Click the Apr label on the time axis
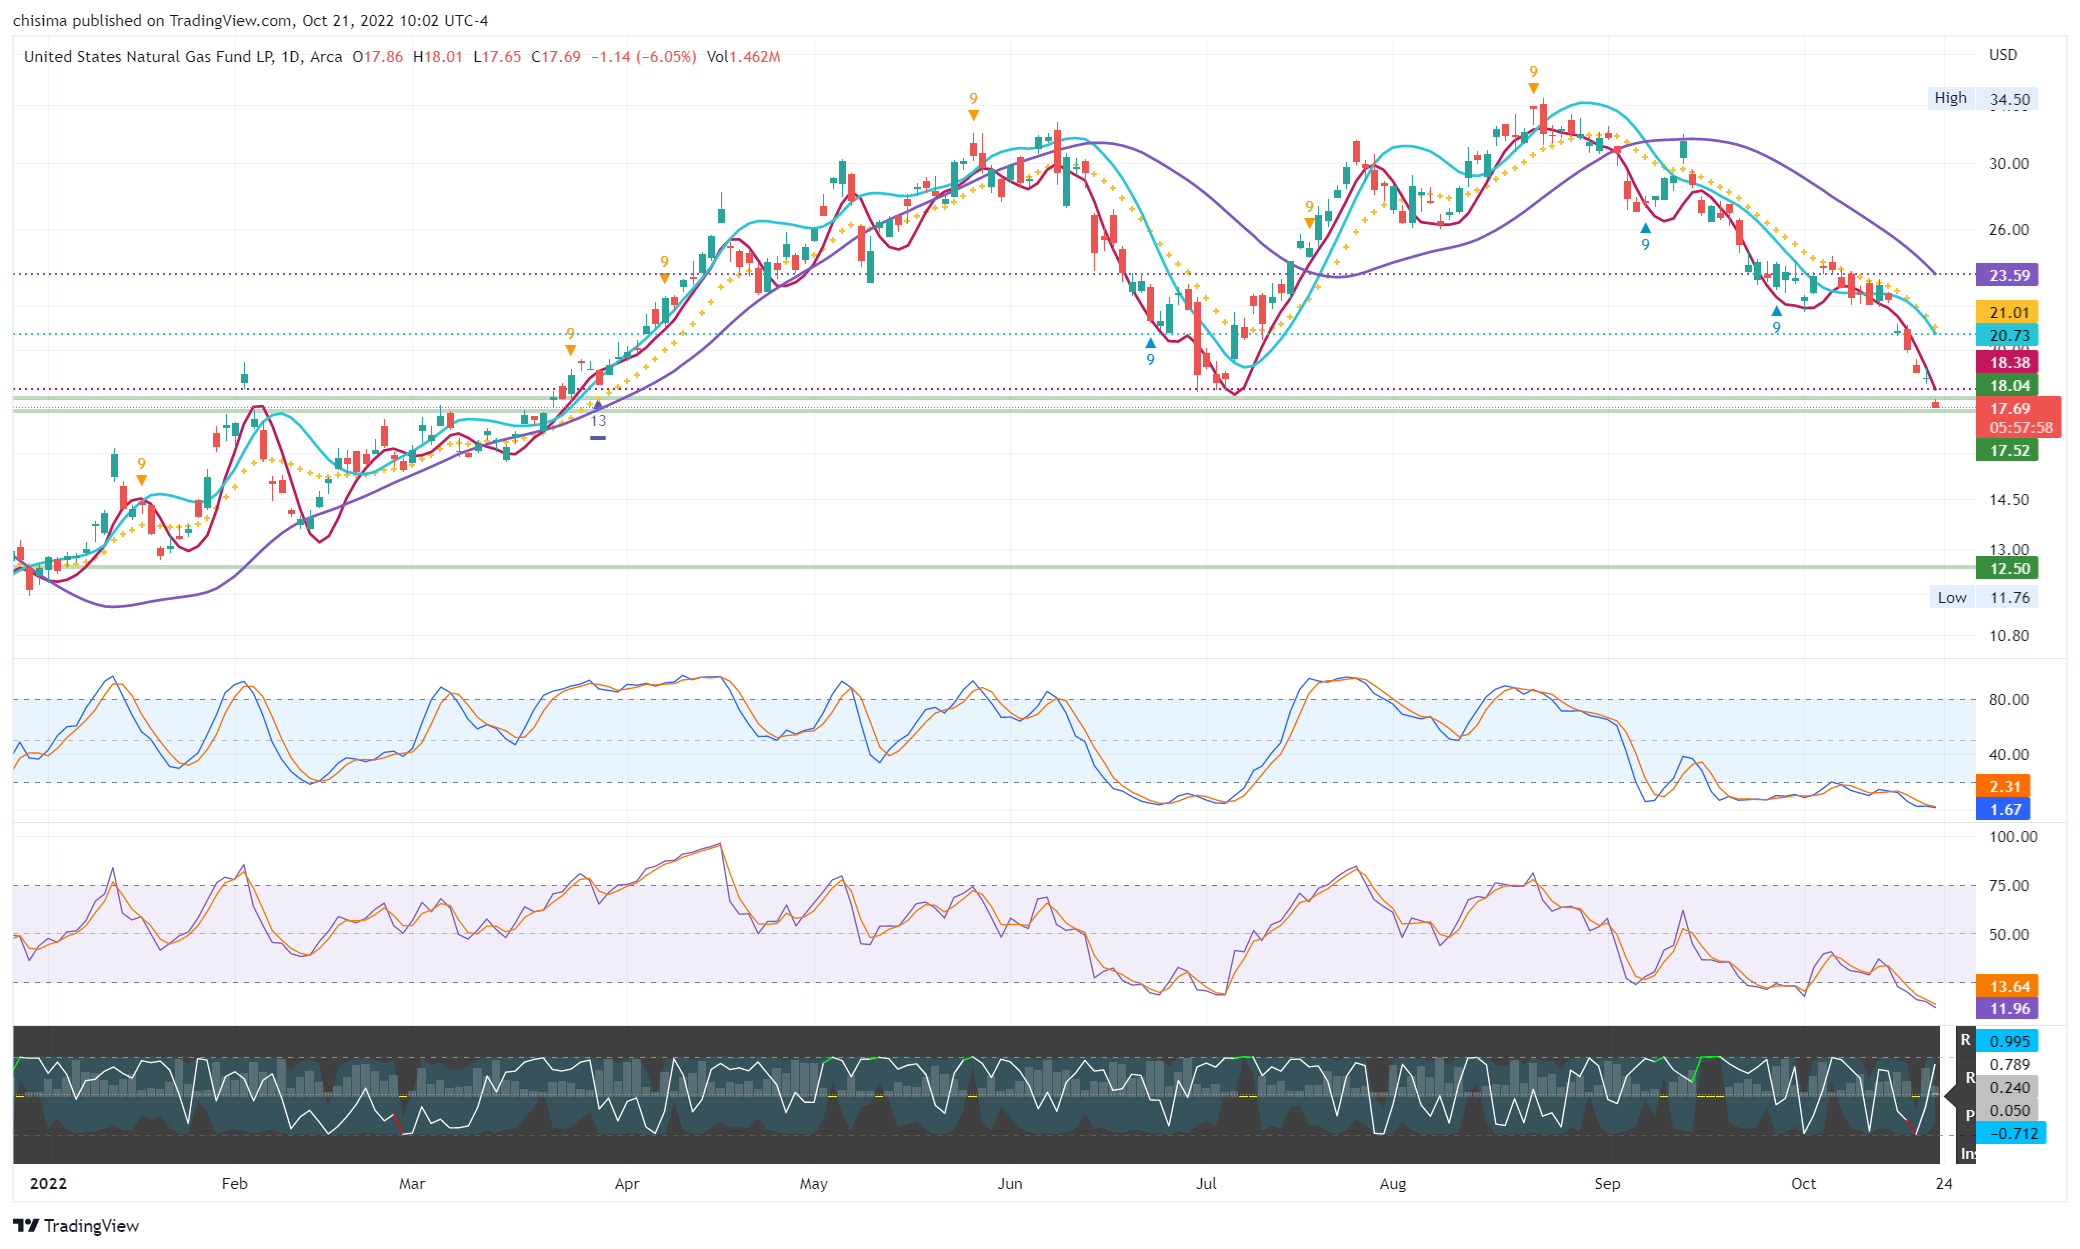This screenshot has height=1249, width=2080. tap(626, 1183)
